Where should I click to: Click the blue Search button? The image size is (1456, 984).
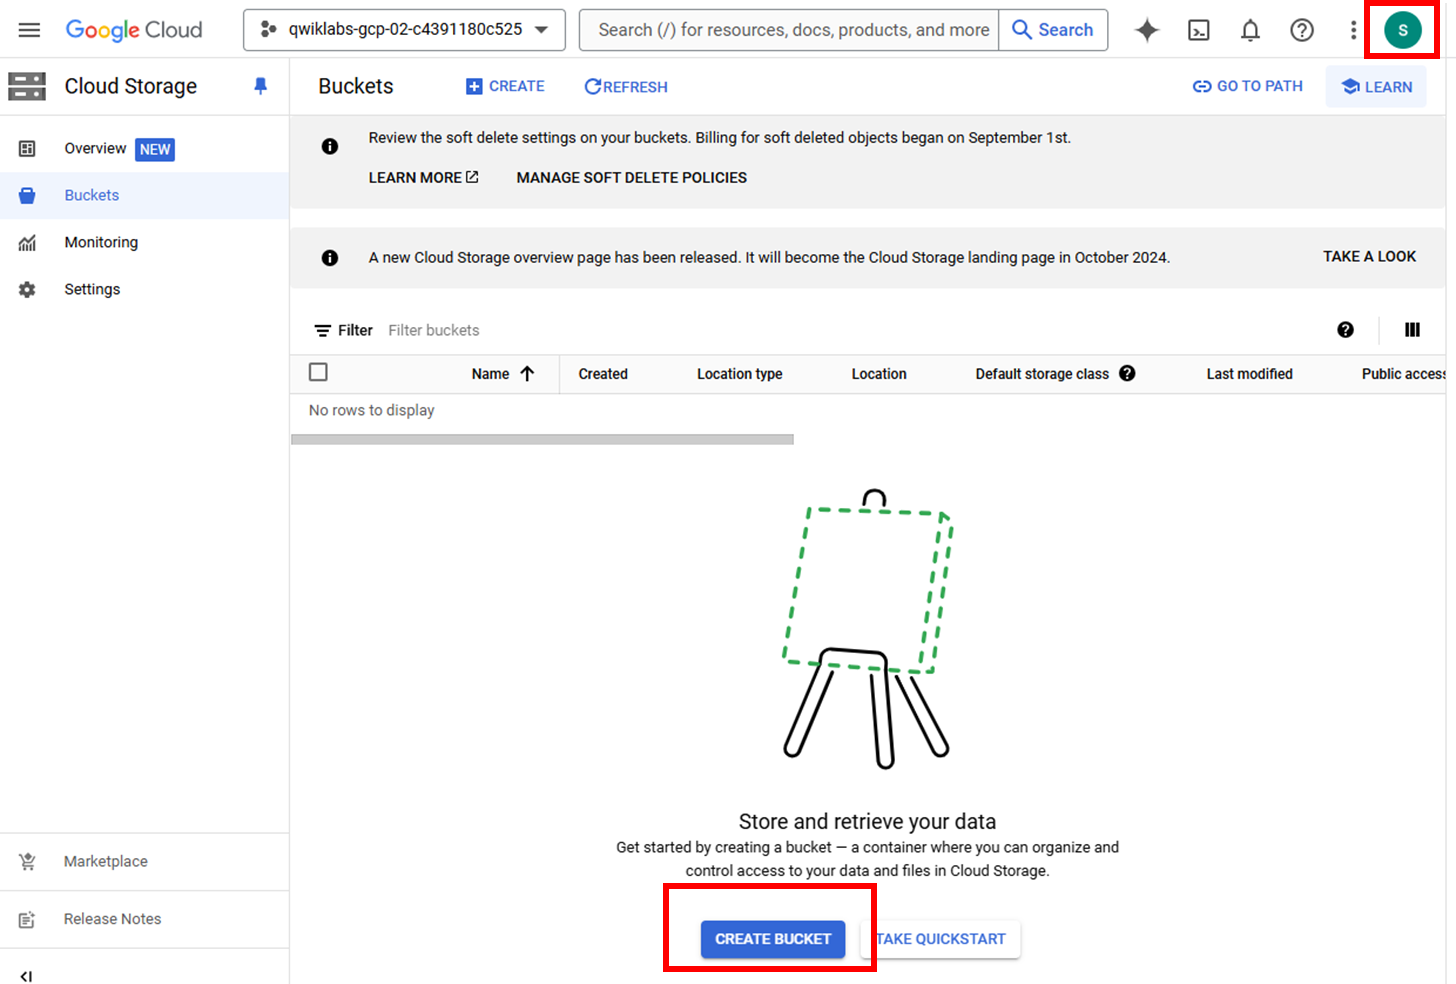click(1053, 30)
